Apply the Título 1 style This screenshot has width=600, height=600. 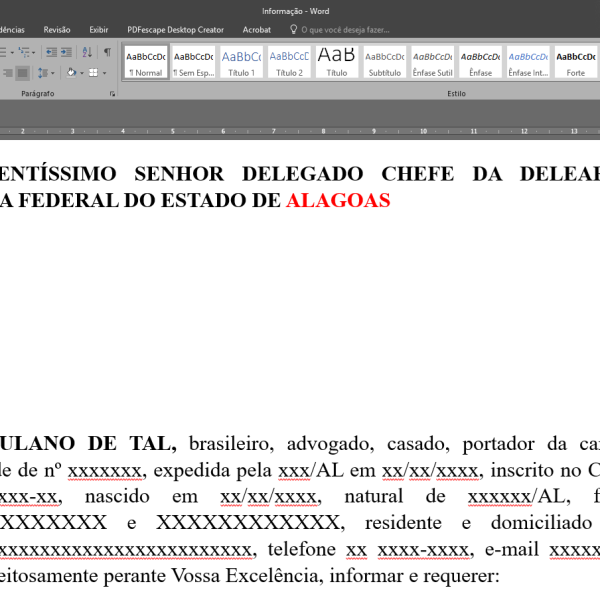[x=241, y=62]
